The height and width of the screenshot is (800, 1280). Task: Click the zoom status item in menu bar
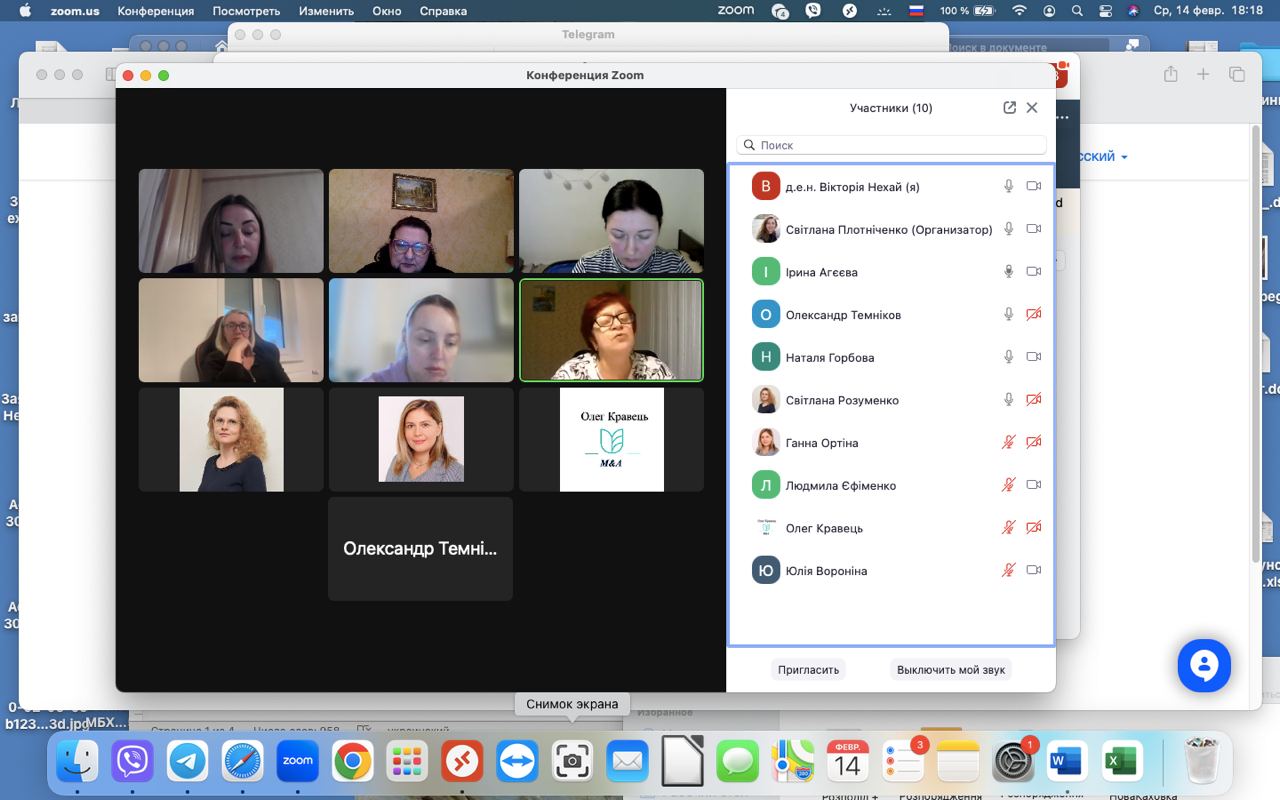click(736, 11)
